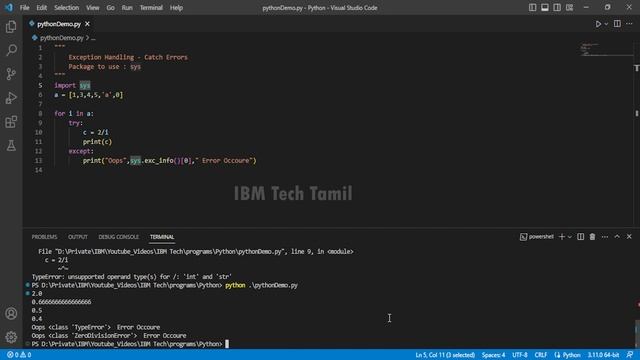Open terminal panel More Actions ellipsis

(x=605, y=237)
